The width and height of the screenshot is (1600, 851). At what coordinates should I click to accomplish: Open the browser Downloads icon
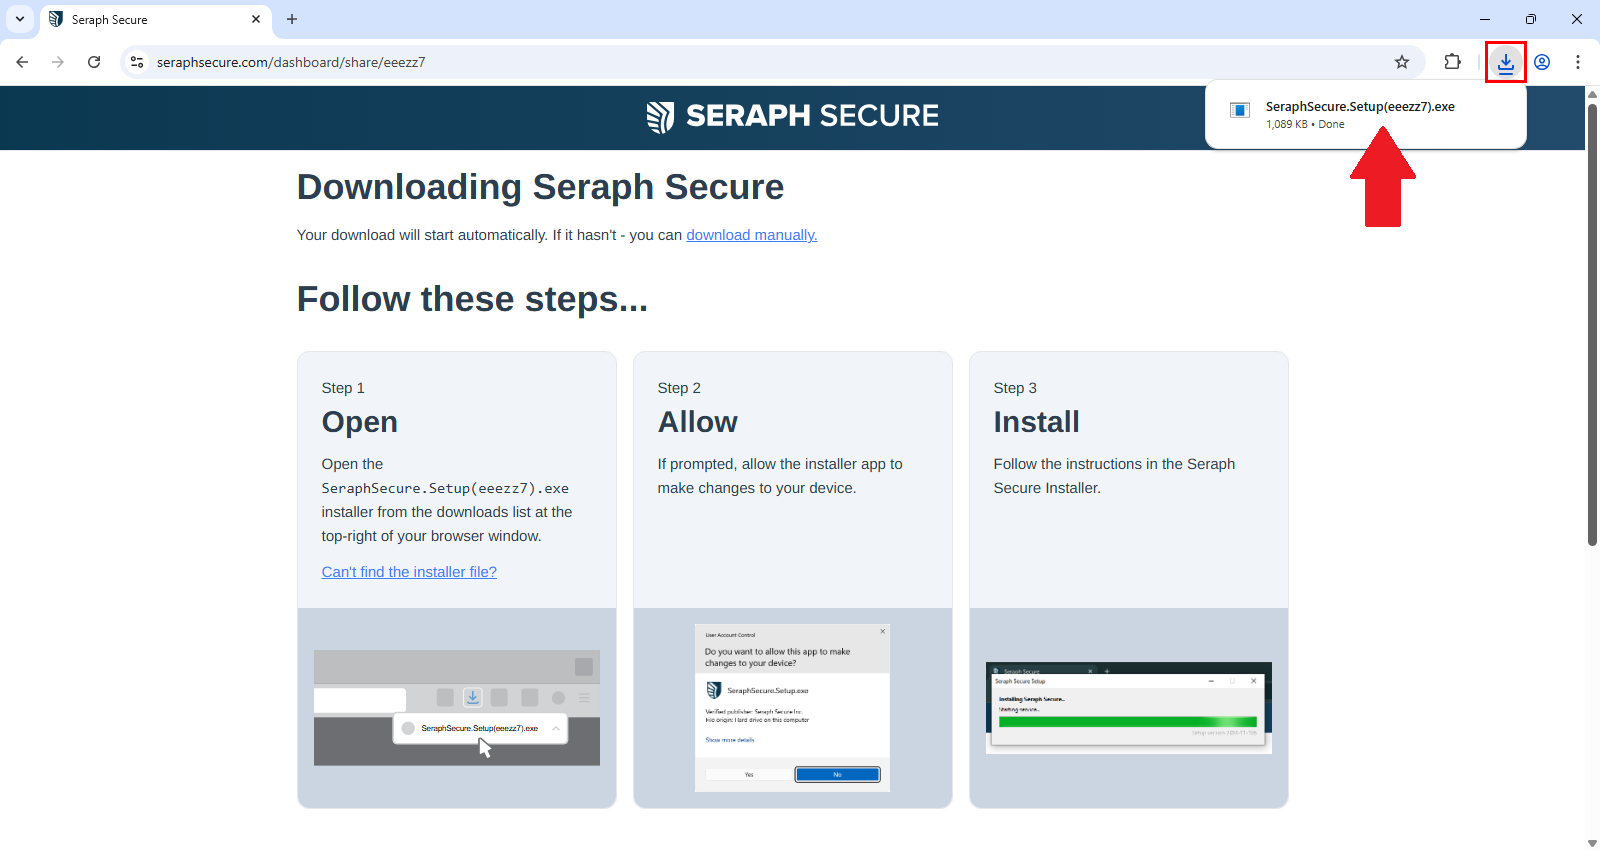coord(1505,62)
